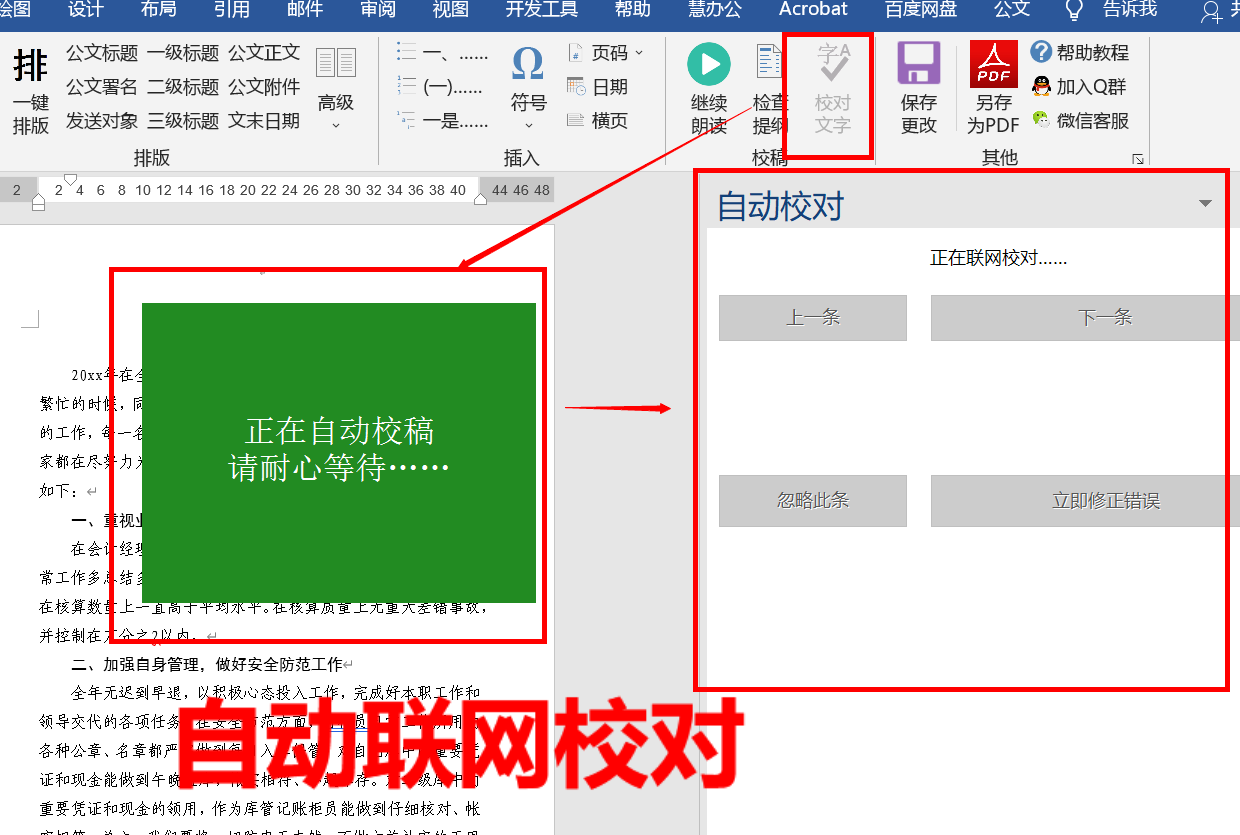Click 保存更改 floppy icon
This screenshot has height=835, width=1240.
(x=918, y=63)
